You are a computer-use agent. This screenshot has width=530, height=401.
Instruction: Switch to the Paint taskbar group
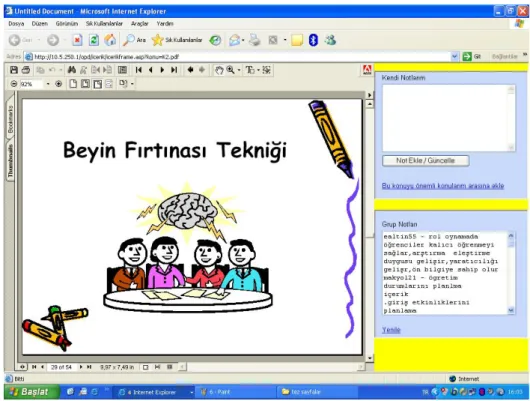pos(236,392)
